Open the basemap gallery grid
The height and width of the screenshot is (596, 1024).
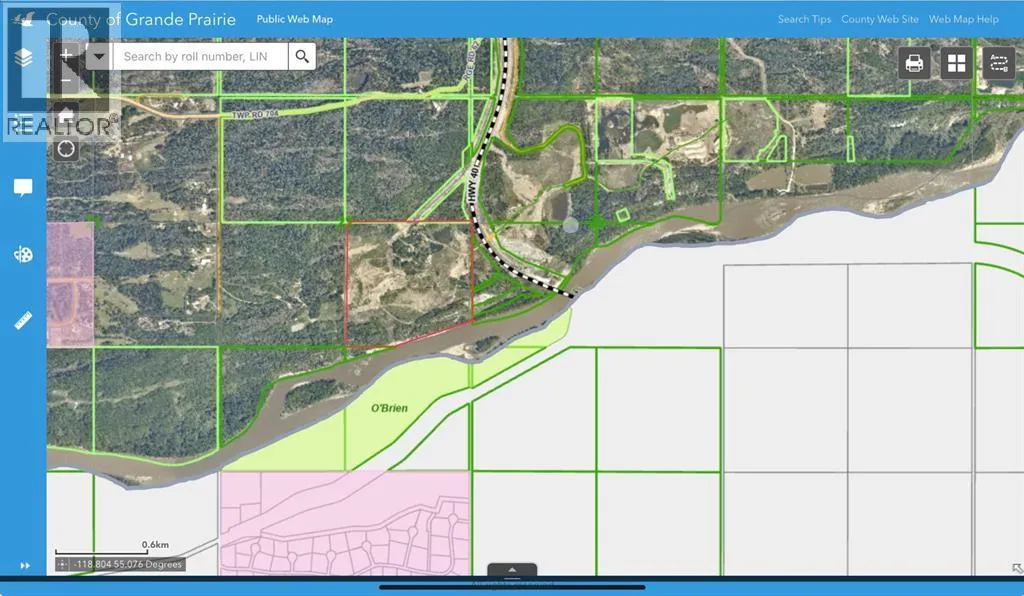click(956, 63)
